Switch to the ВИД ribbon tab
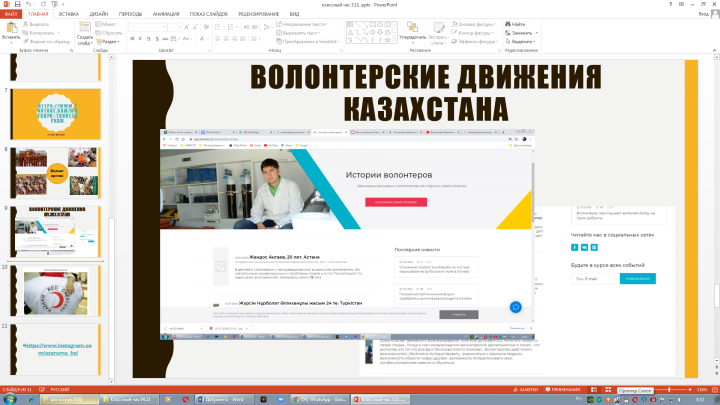The height and width of the screenshot is (405, 720). click(294, 14)
